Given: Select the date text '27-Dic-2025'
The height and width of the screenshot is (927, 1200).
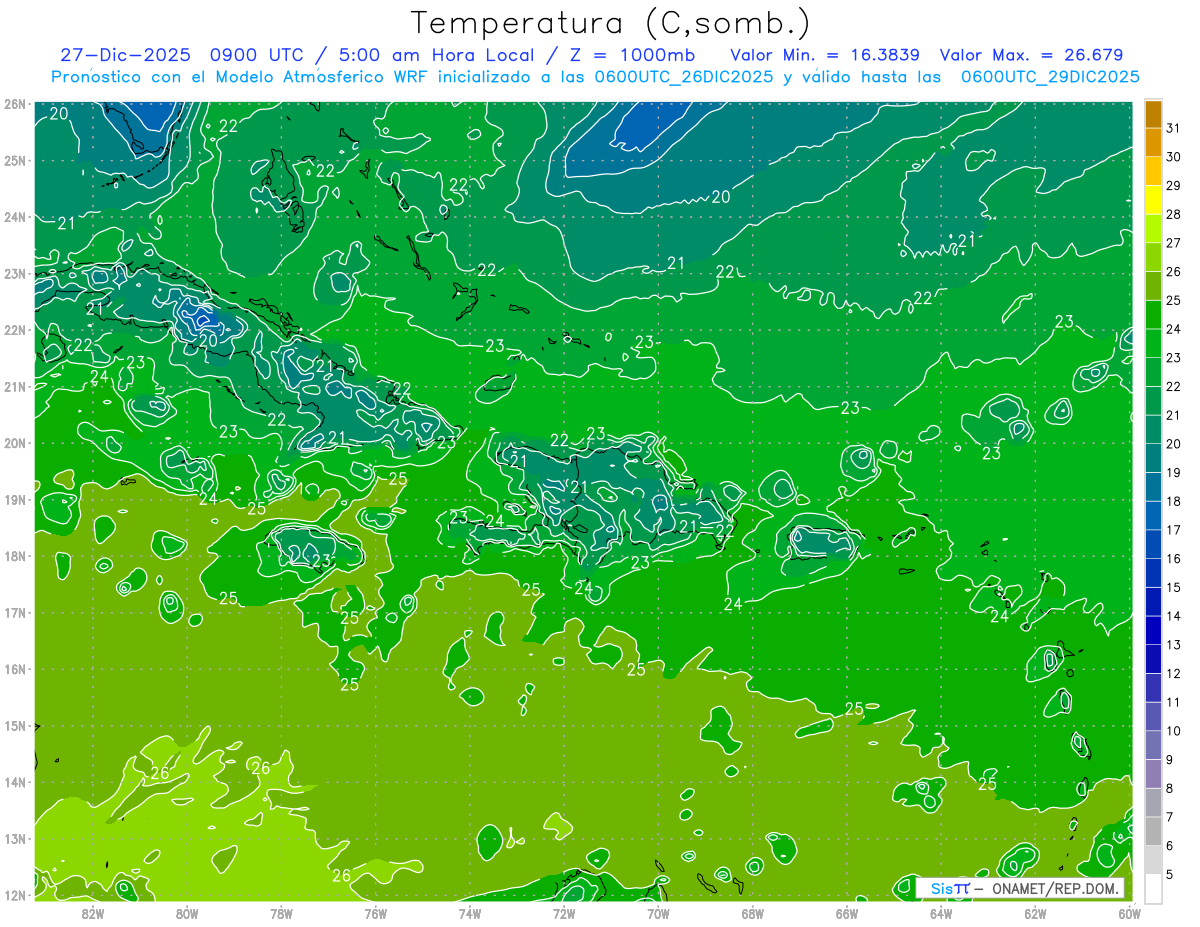Looking at the screenshot, I should click(x=127, y=55).
